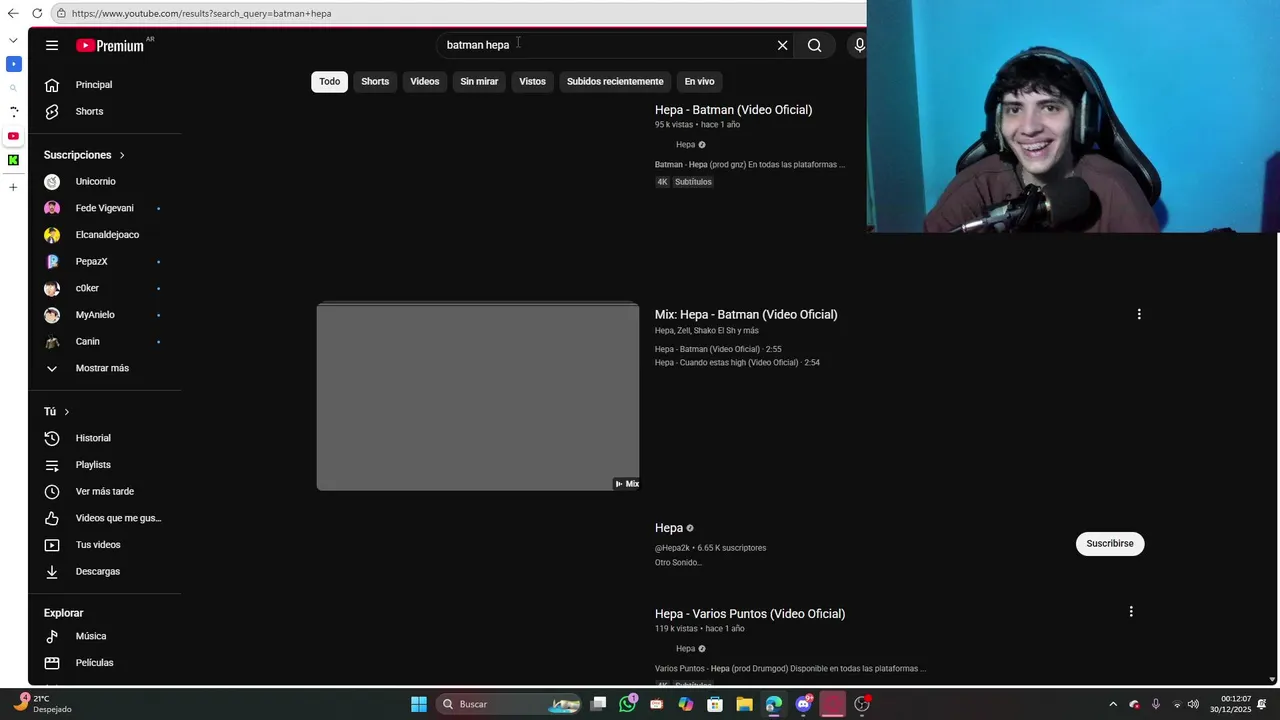This screenshot has width=1280, height=720.
Task: Open the YouTube hamburger guide menu
Action: [x=52, y=45]
